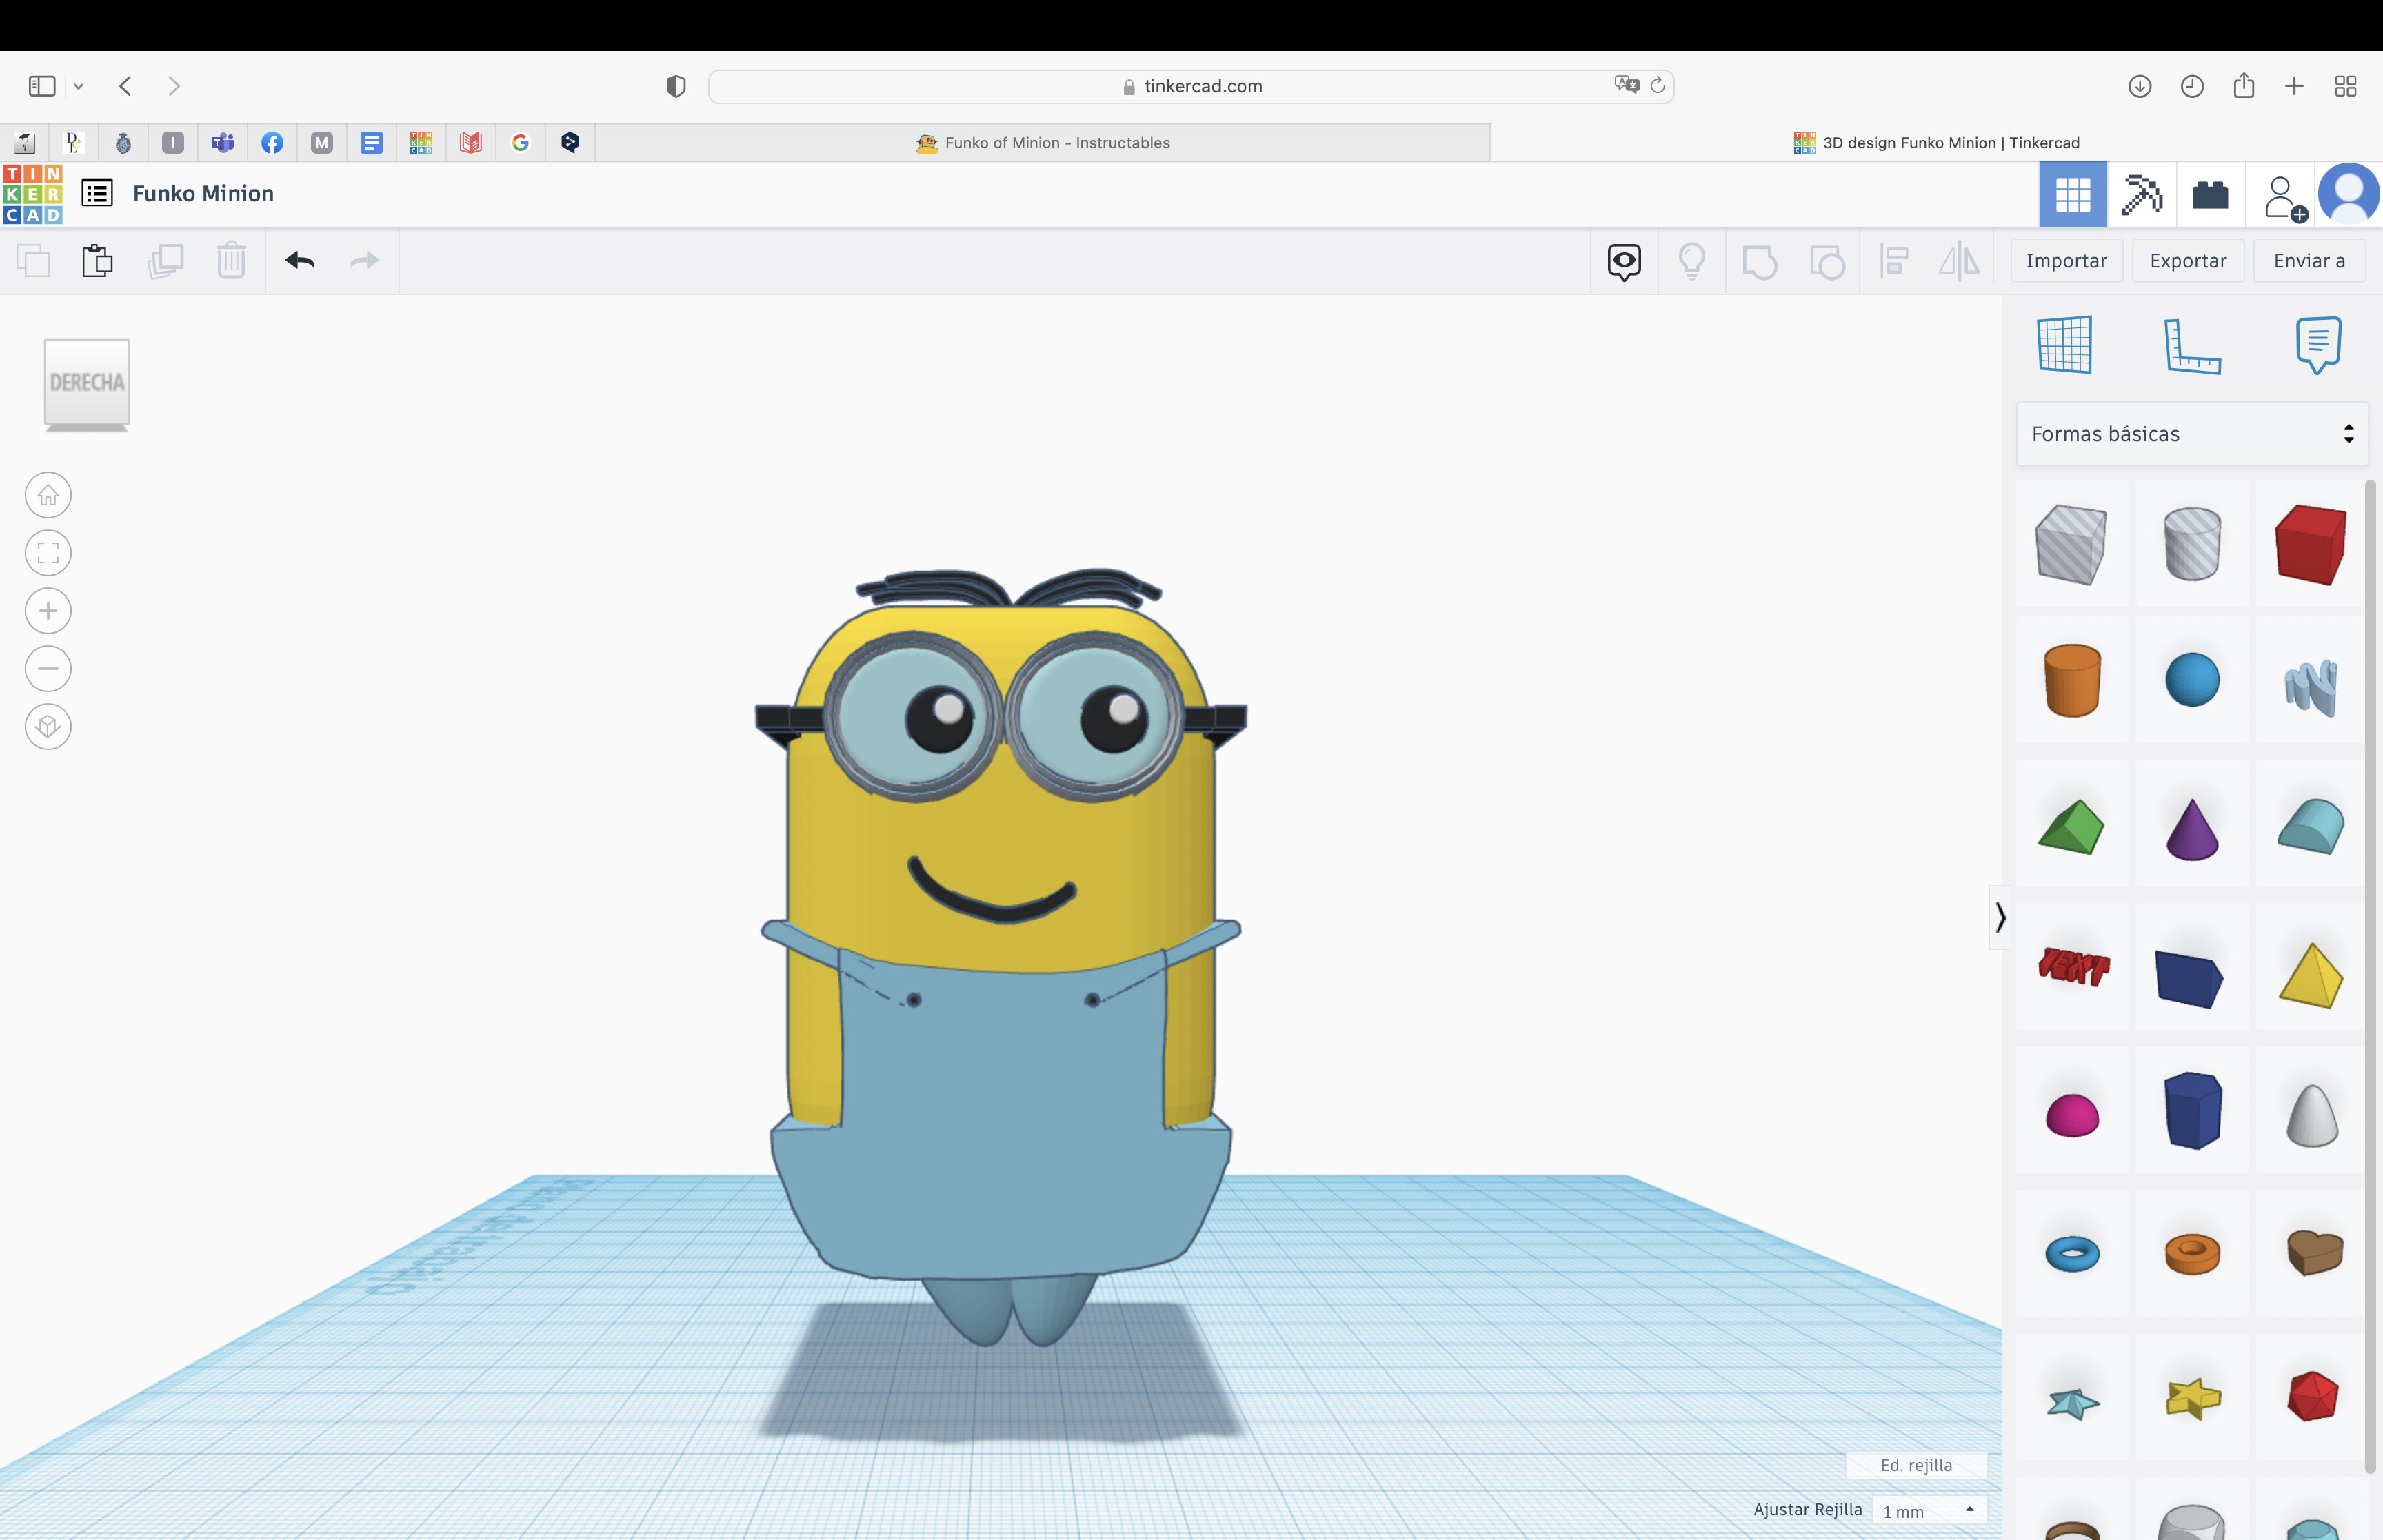The image size is (2383, 1540).
Task: Open the Bricks mode icon
Action: coord(2210,194)
